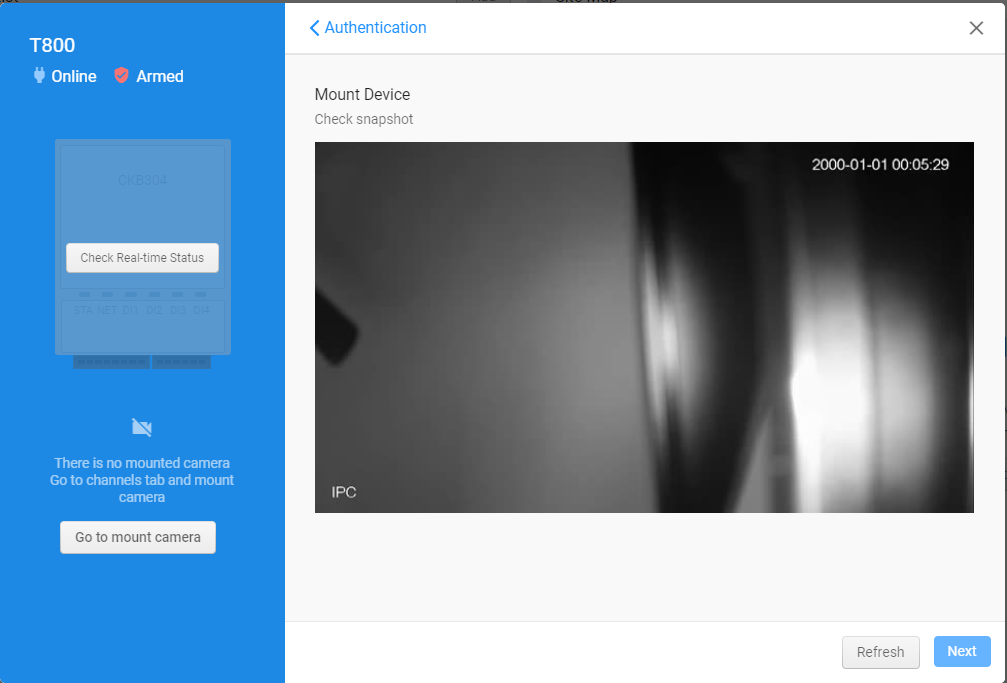
Task: Proceed with the Next button
Action: pyautogui.click(x=961, y=651)
